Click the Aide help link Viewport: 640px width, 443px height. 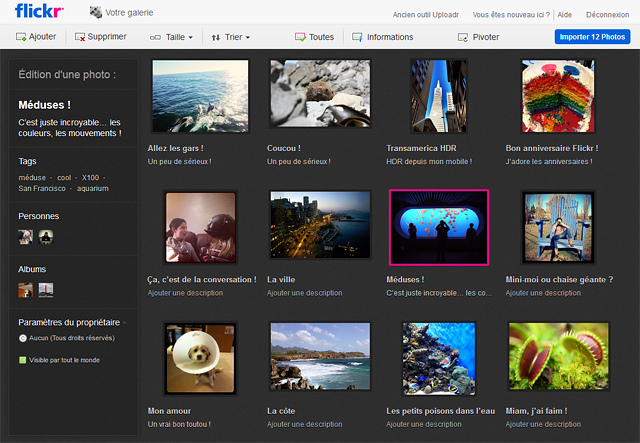click(565, 15)
